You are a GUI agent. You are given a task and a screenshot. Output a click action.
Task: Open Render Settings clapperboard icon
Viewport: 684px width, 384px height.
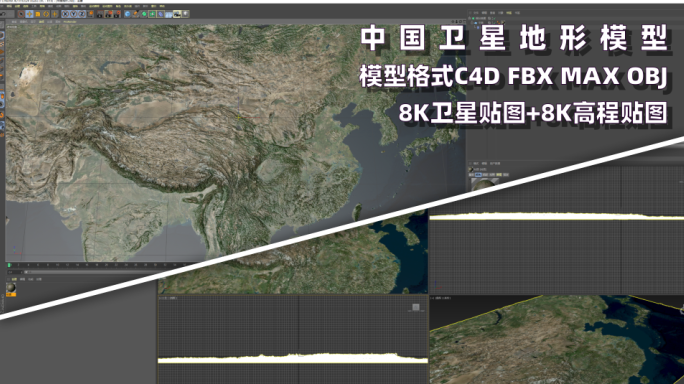[x=117, y=14]
